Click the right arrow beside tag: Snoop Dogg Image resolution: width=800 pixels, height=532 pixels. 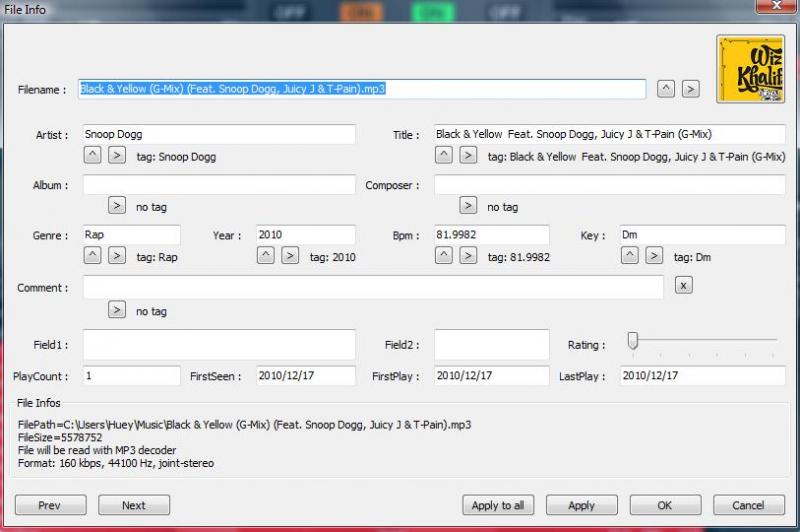[117, 155]
